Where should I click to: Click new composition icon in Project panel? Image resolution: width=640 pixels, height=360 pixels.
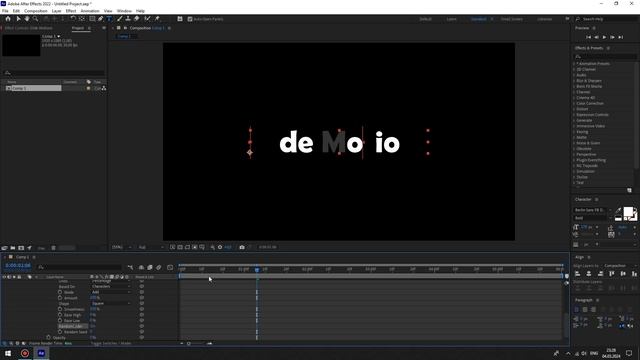click(x=21, y=248)
